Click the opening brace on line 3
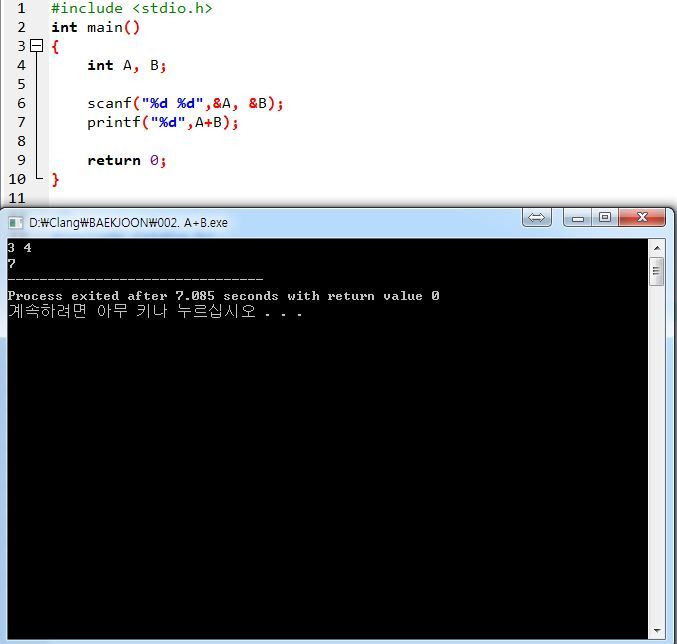 pyautogui.click(x=55, y=46)
